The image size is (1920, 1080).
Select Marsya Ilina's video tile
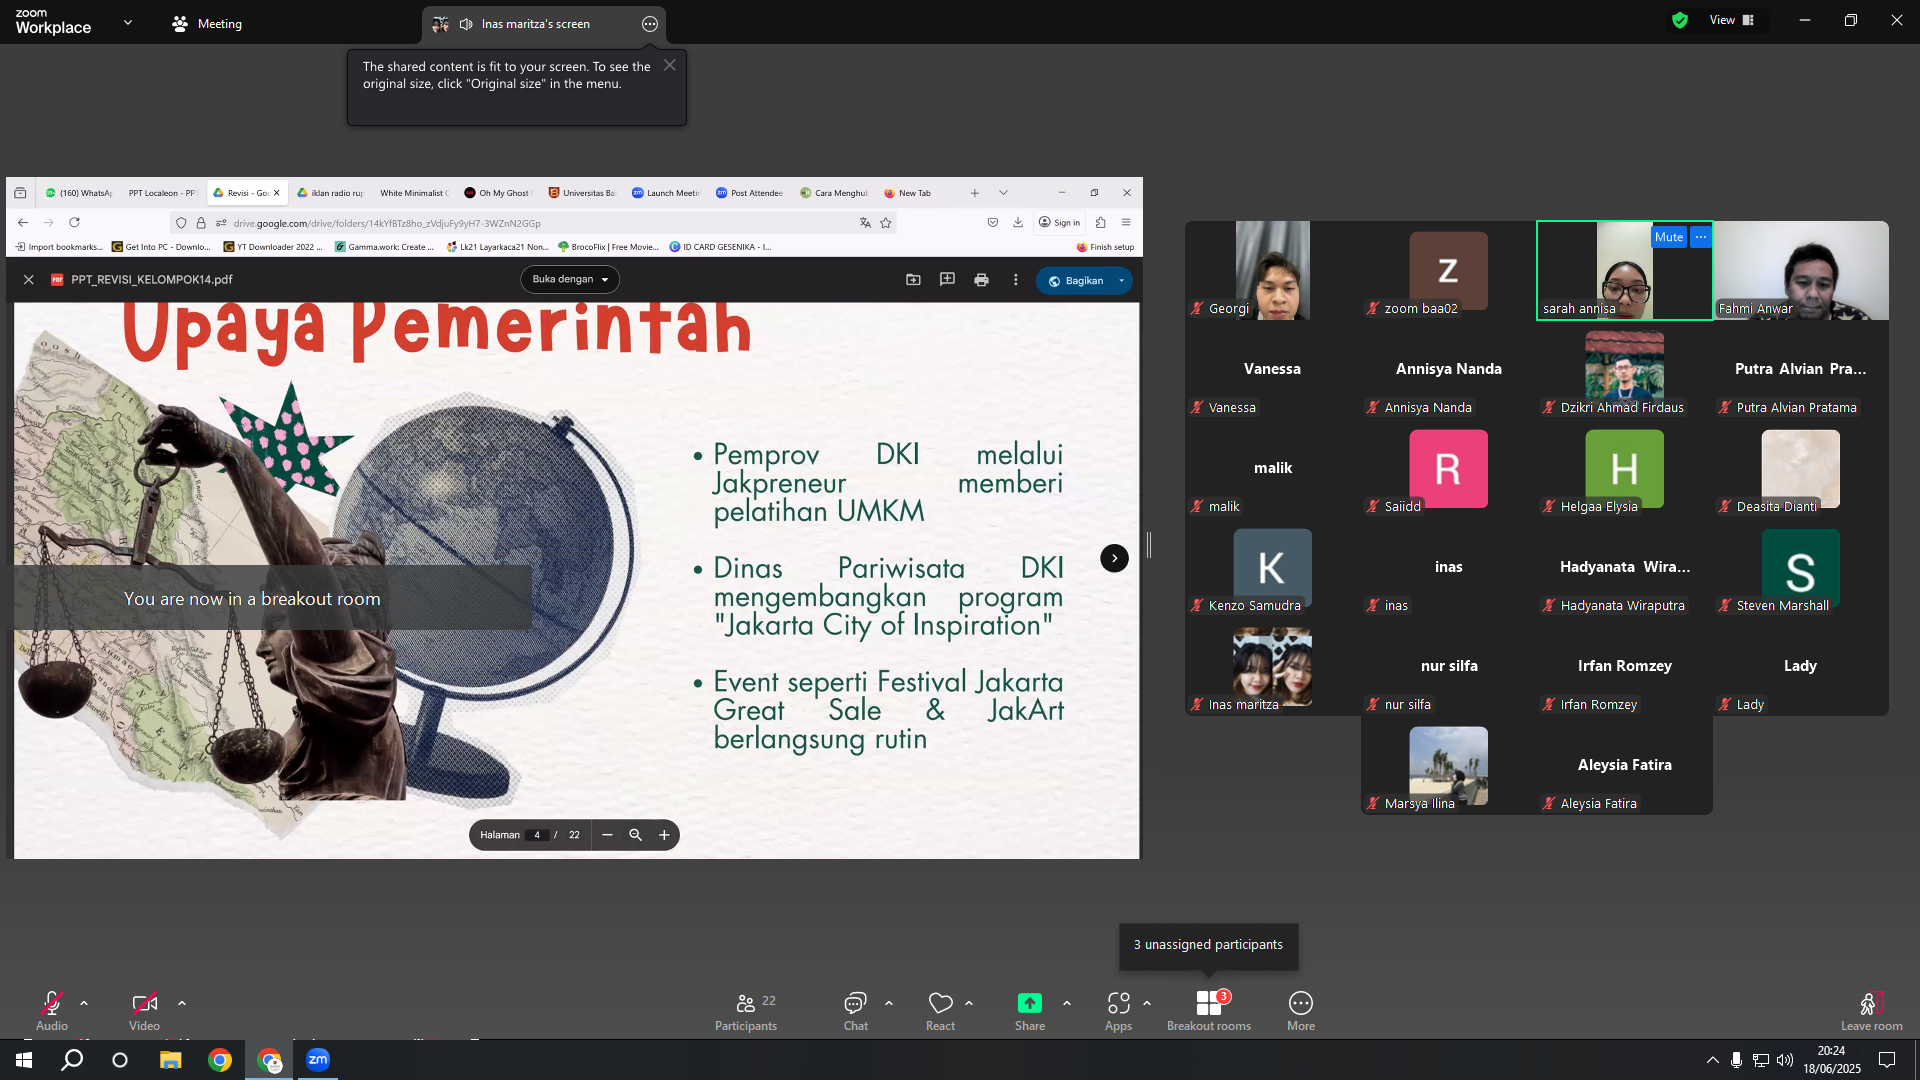tap(1449, 765)
